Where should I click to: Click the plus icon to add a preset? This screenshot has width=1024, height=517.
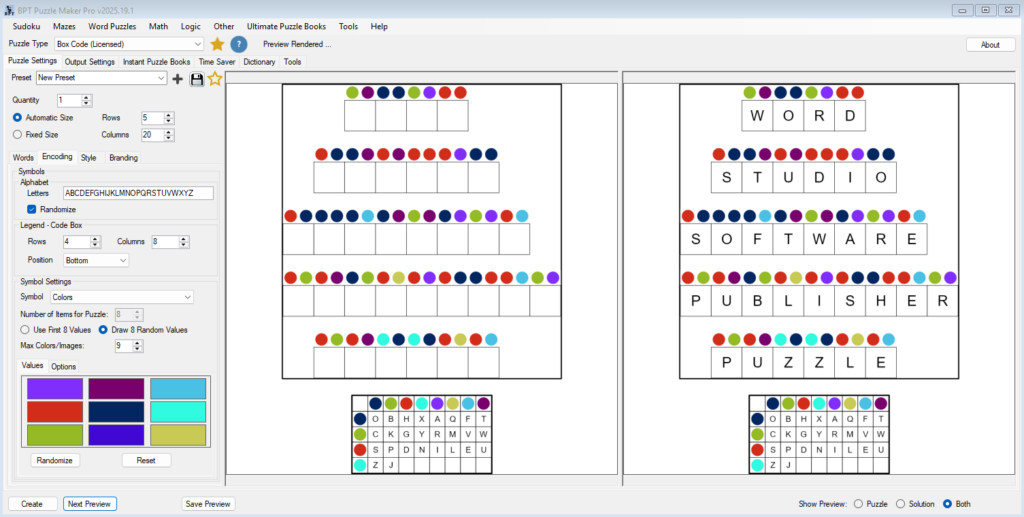(178, 78)
